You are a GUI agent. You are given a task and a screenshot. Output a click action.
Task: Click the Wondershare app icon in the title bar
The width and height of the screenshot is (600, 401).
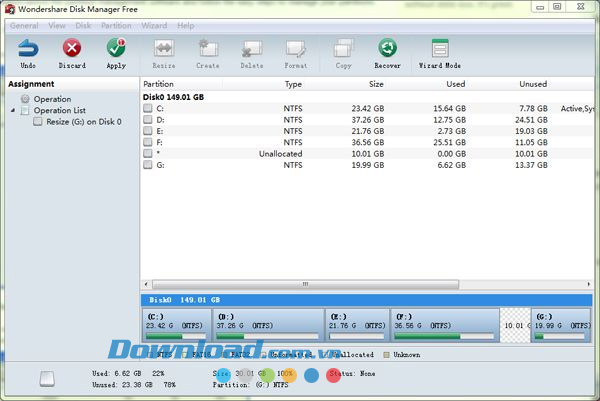coord(10,9)
